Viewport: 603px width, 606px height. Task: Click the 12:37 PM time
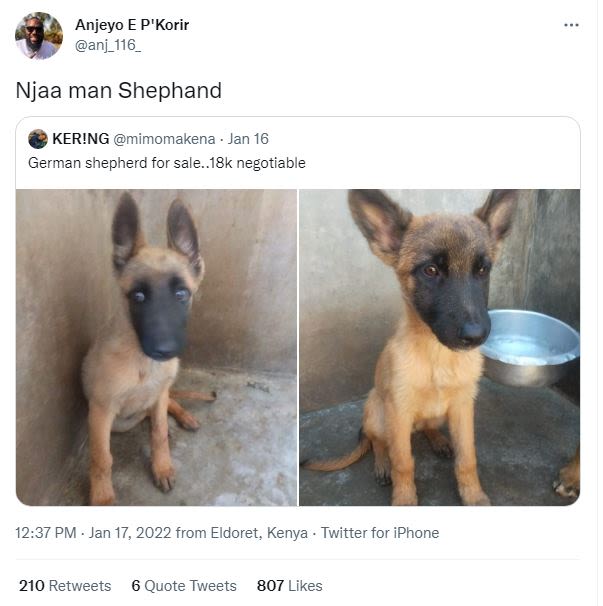coord(45,533)
